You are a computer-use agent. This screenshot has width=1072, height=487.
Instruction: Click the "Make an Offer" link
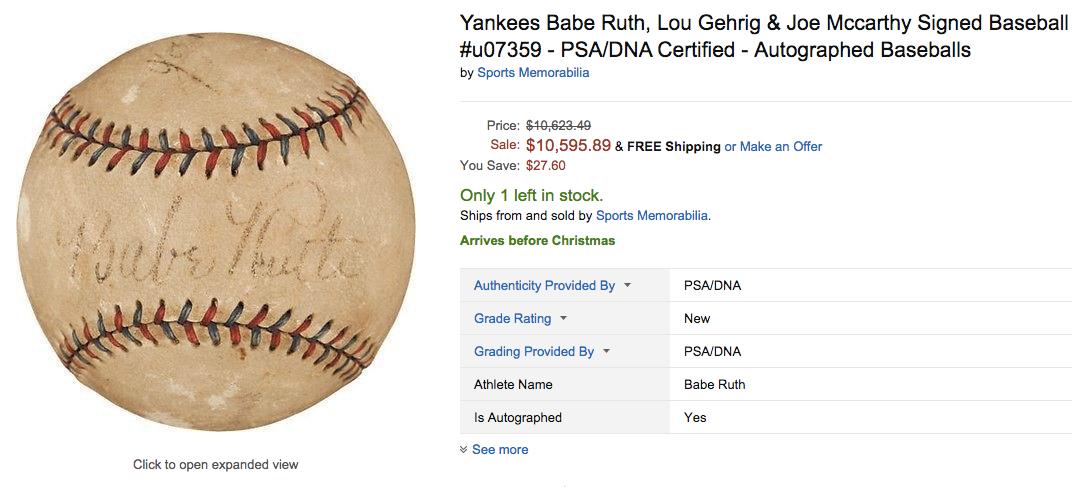point(780,146)
